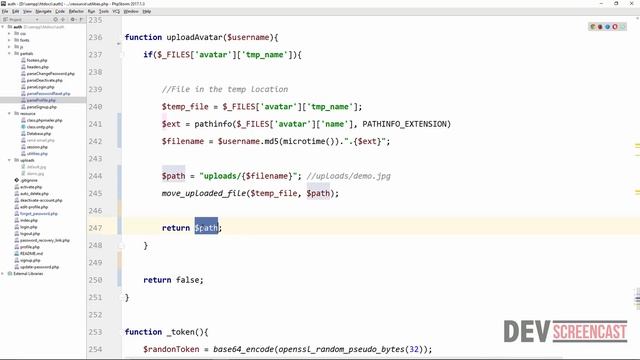This screenshot has width=640, height=360.
Task: Expand the fonts folder
Action: coord(9,40)
